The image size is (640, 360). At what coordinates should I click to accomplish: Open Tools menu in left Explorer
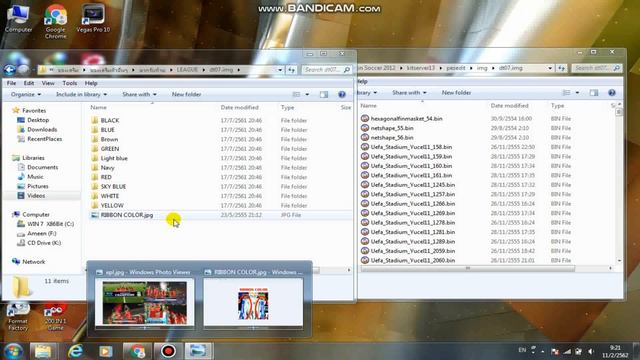(x=69, y=83)
